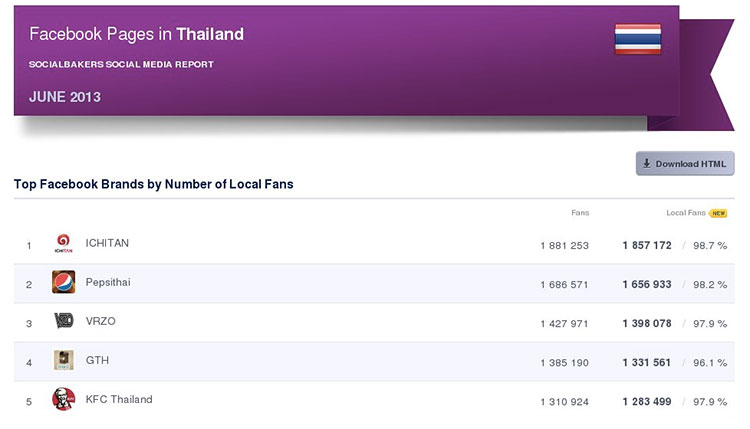Screen dimensions: 750x429
Task: Select KFC Thailand fans count 1 310 924
Action: click(x=564, y=402)
